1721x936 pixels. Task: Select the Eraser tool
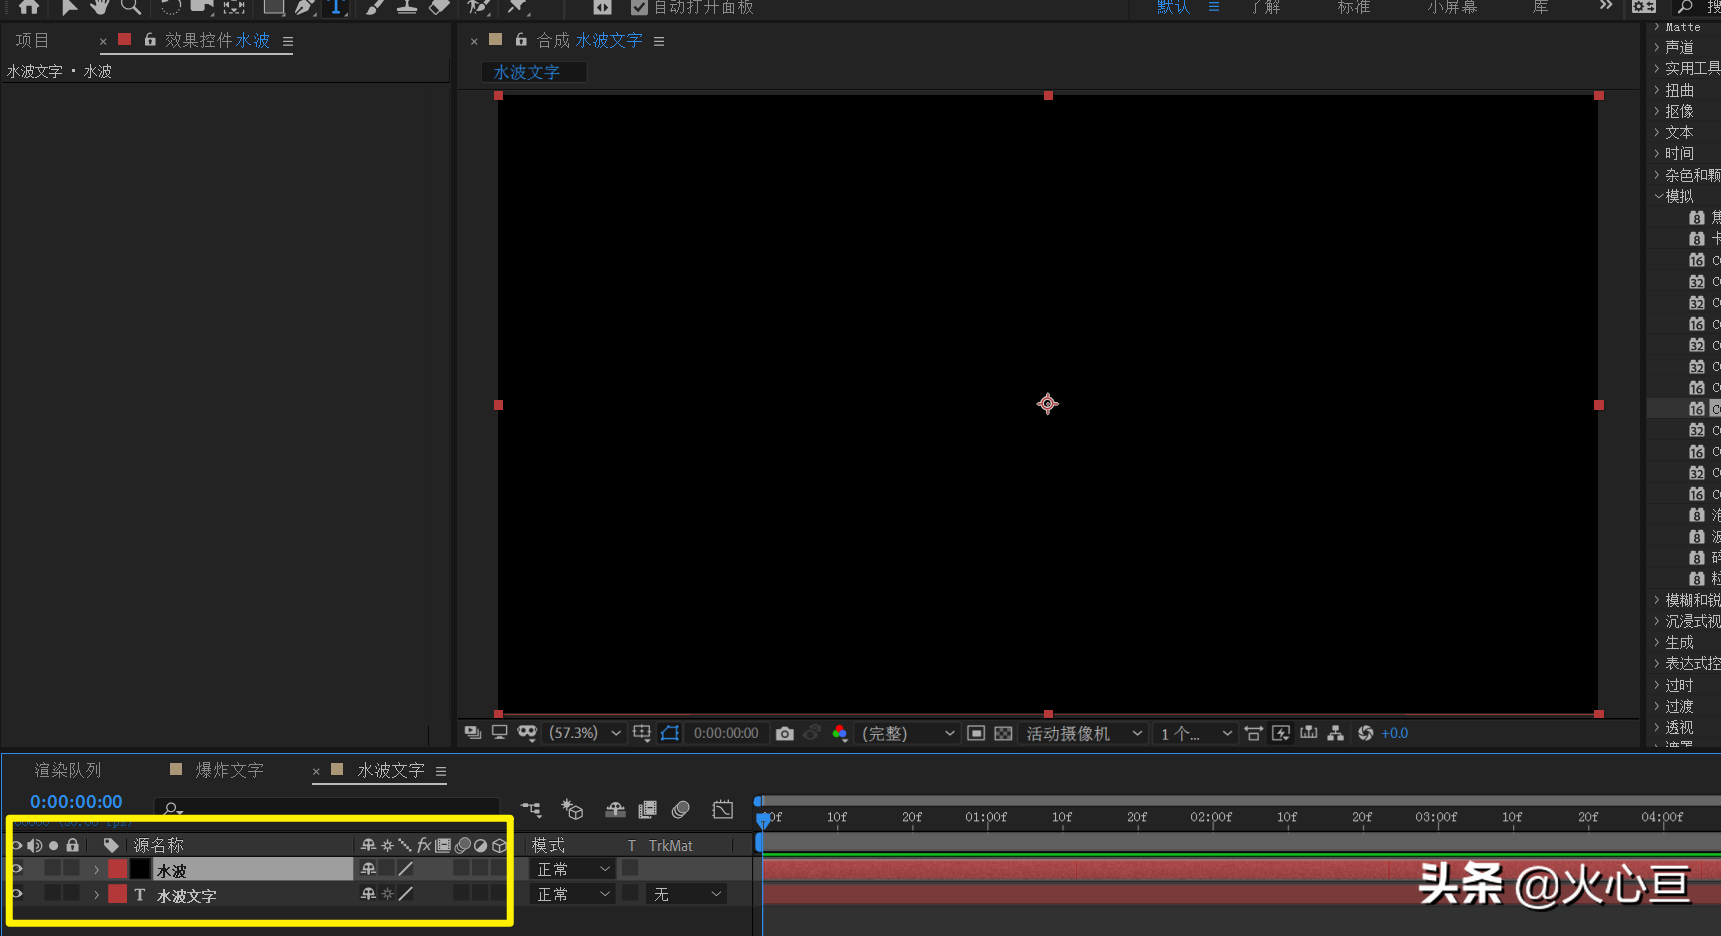439,7
